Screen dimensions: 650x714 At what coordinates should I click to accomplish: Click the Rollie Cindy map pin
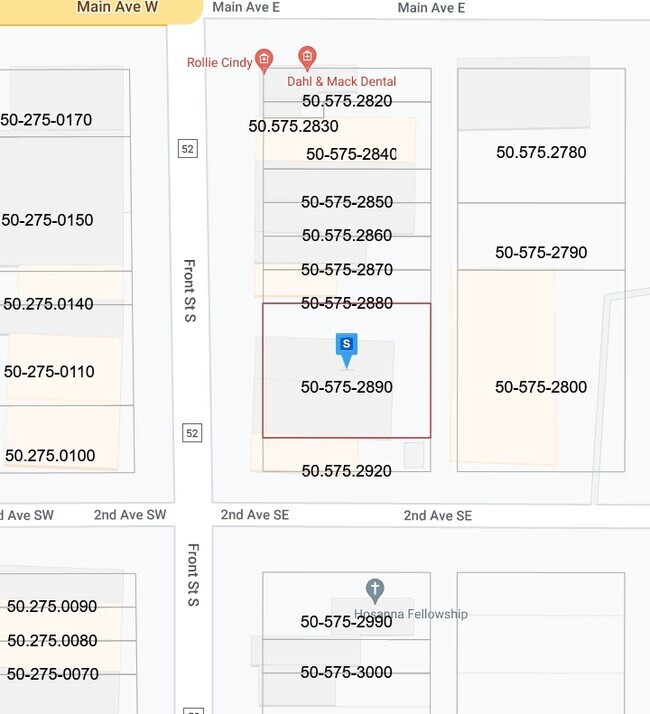pyautogui.click(x=264, y=60)
